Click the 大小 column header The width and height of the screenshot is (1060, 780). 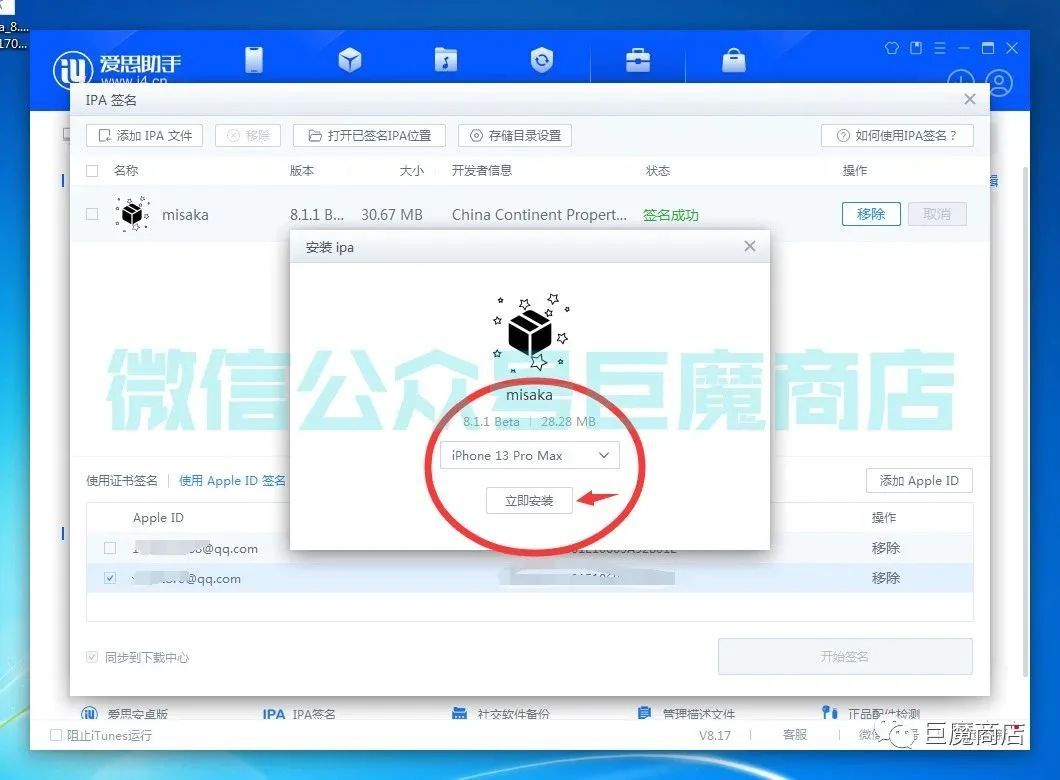click(411, 170)
